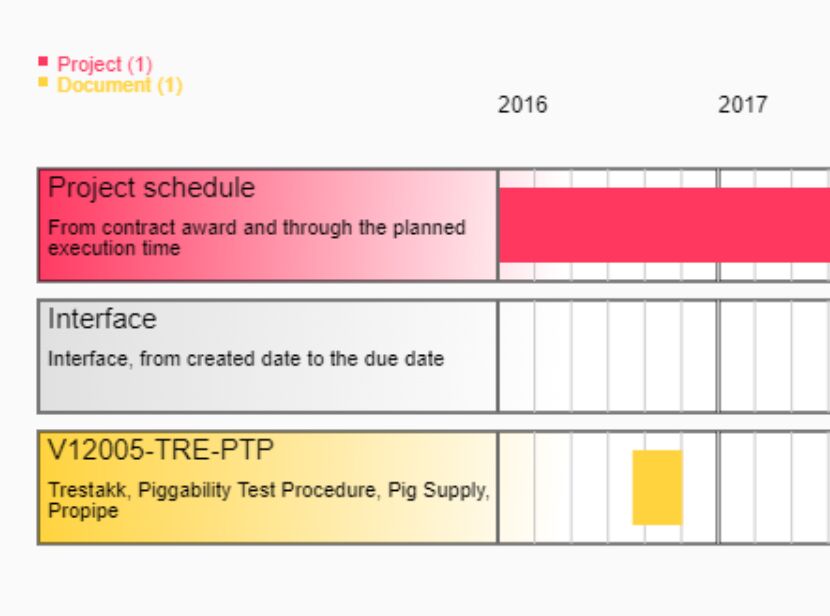Select the gray Interface row label panel
The height and width of the screenshot is (616, 830).
point(268,356)
